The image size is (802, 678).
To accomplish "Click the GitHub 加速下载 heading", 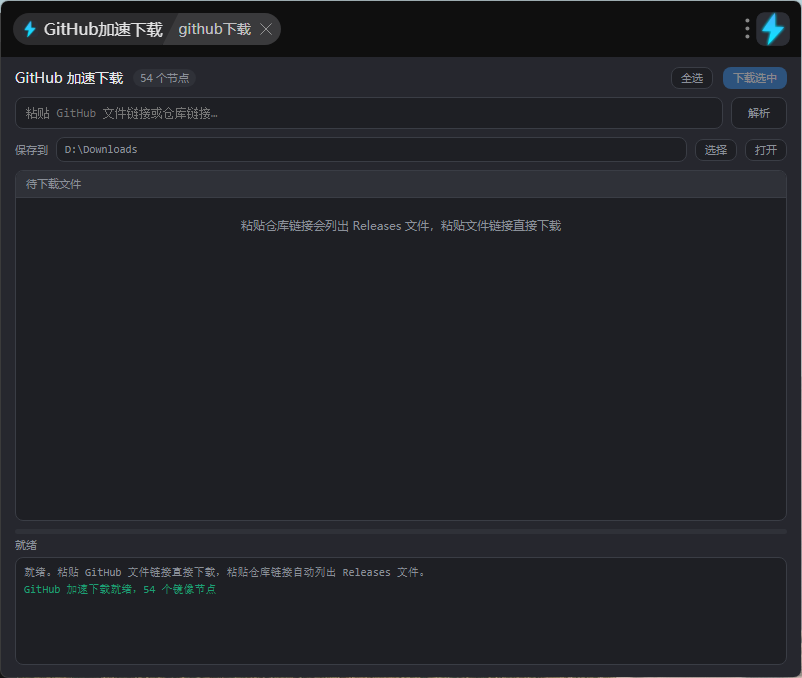I will [69, 78].
